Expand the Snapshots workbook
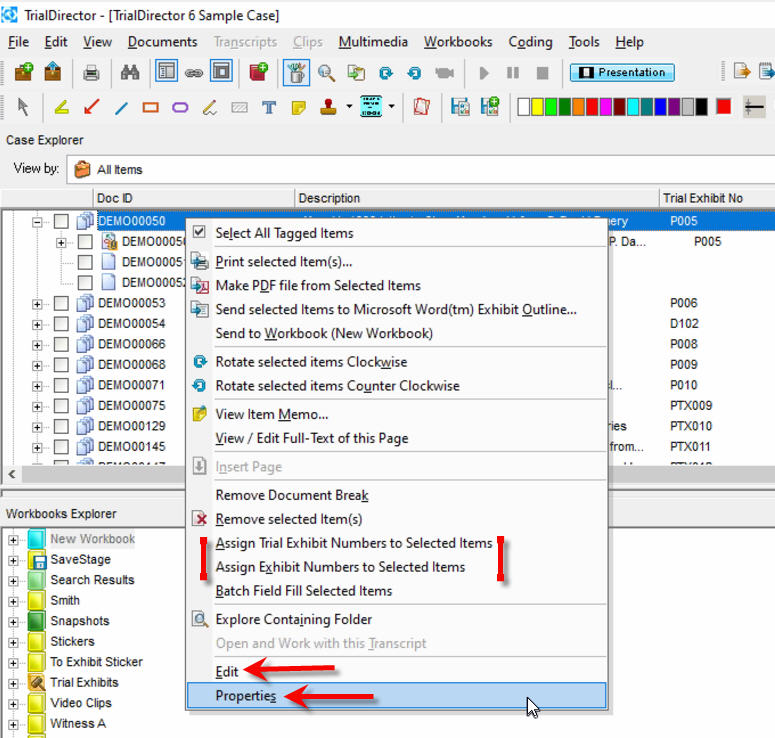Image resolution: width=775 pixels, height=738 pixels. click(x=13, y=622)
